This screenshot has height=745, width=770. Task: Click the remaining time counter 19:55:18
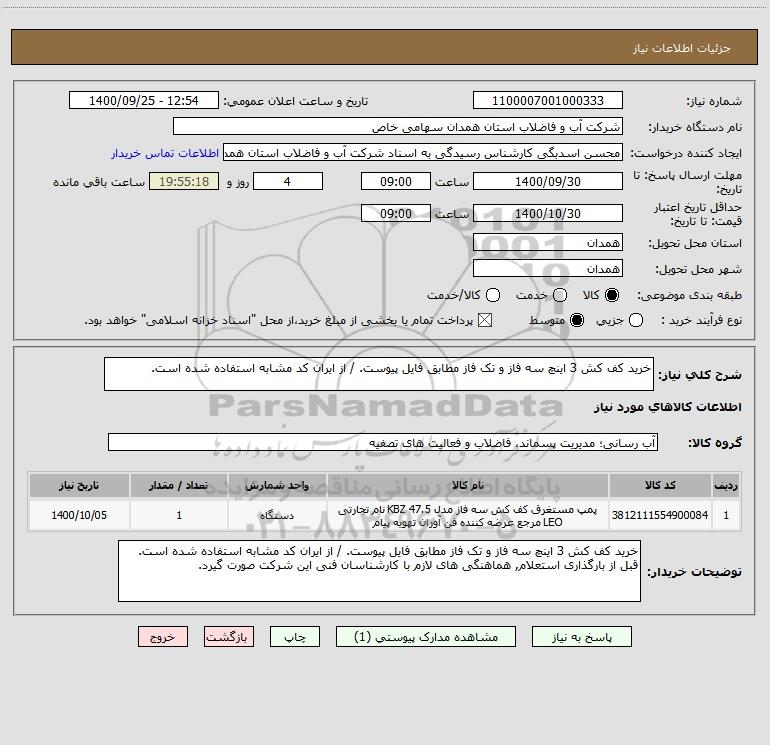point(184,181)
